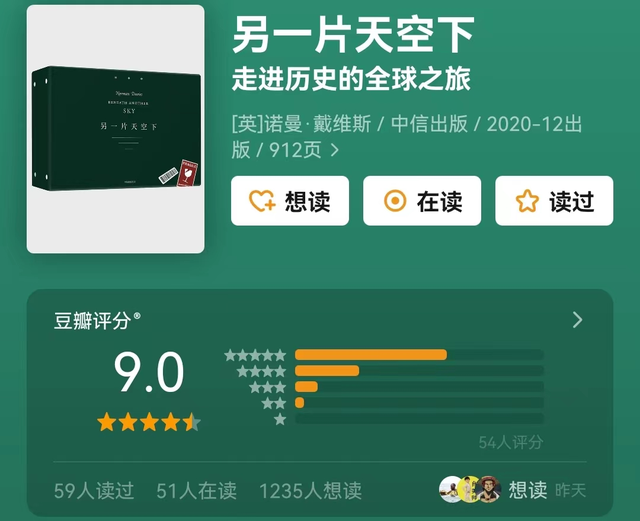Open the yellow middle user avatar
Viewport: 640px width, 521px height.
click(x=469, y=489)
